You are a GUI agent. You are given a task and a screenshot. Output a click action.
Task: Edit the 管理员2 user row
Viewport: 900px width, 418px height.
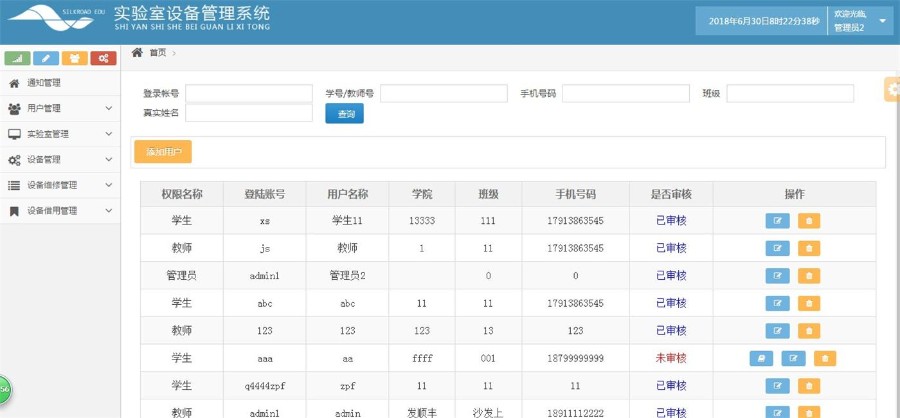pyautogui.click(x=777, y=276)
